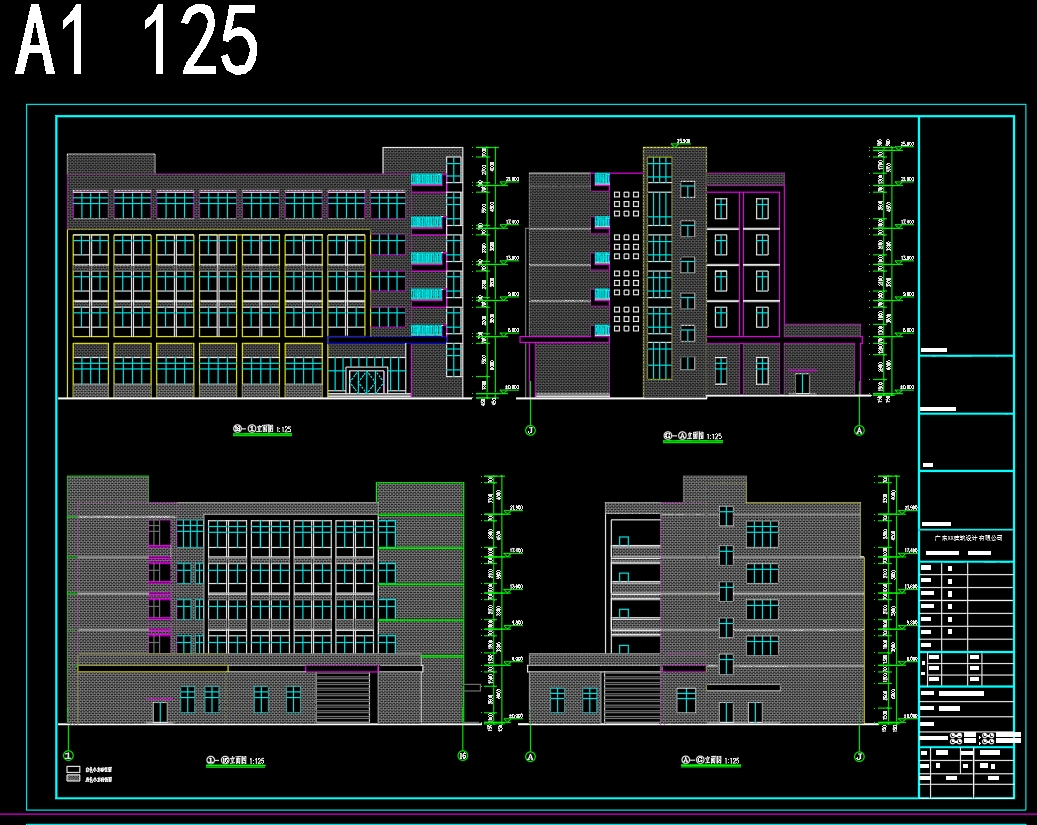
Task: Click the grid axis bubble 1 at bottom-left
Action: tap(68, 756)
